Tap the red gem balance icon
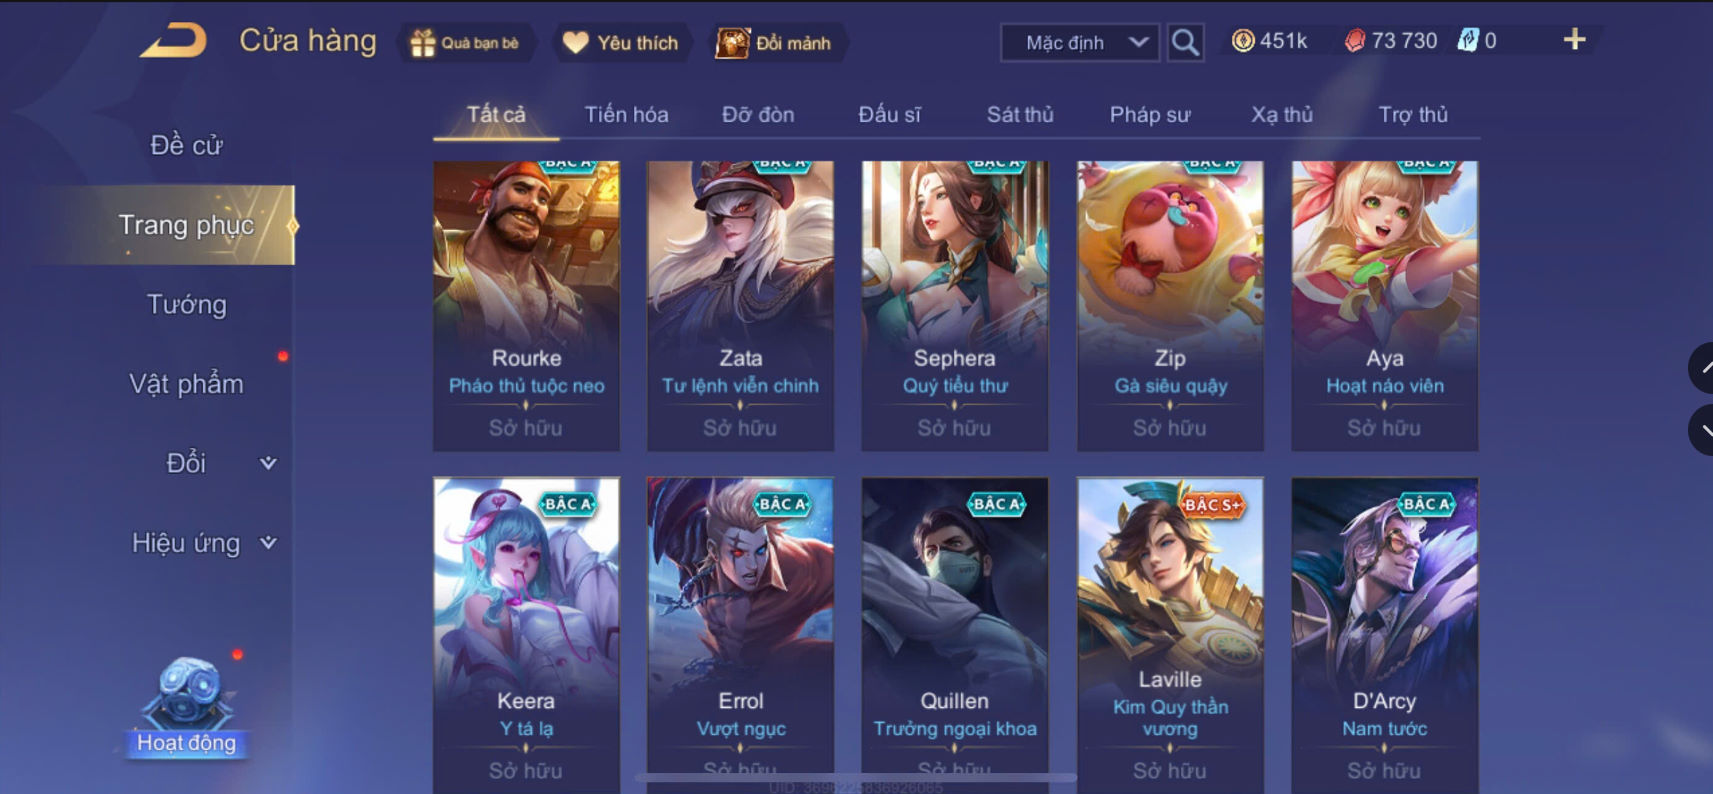Screen dimensions: 1713x794 [x=1354, y=41]
